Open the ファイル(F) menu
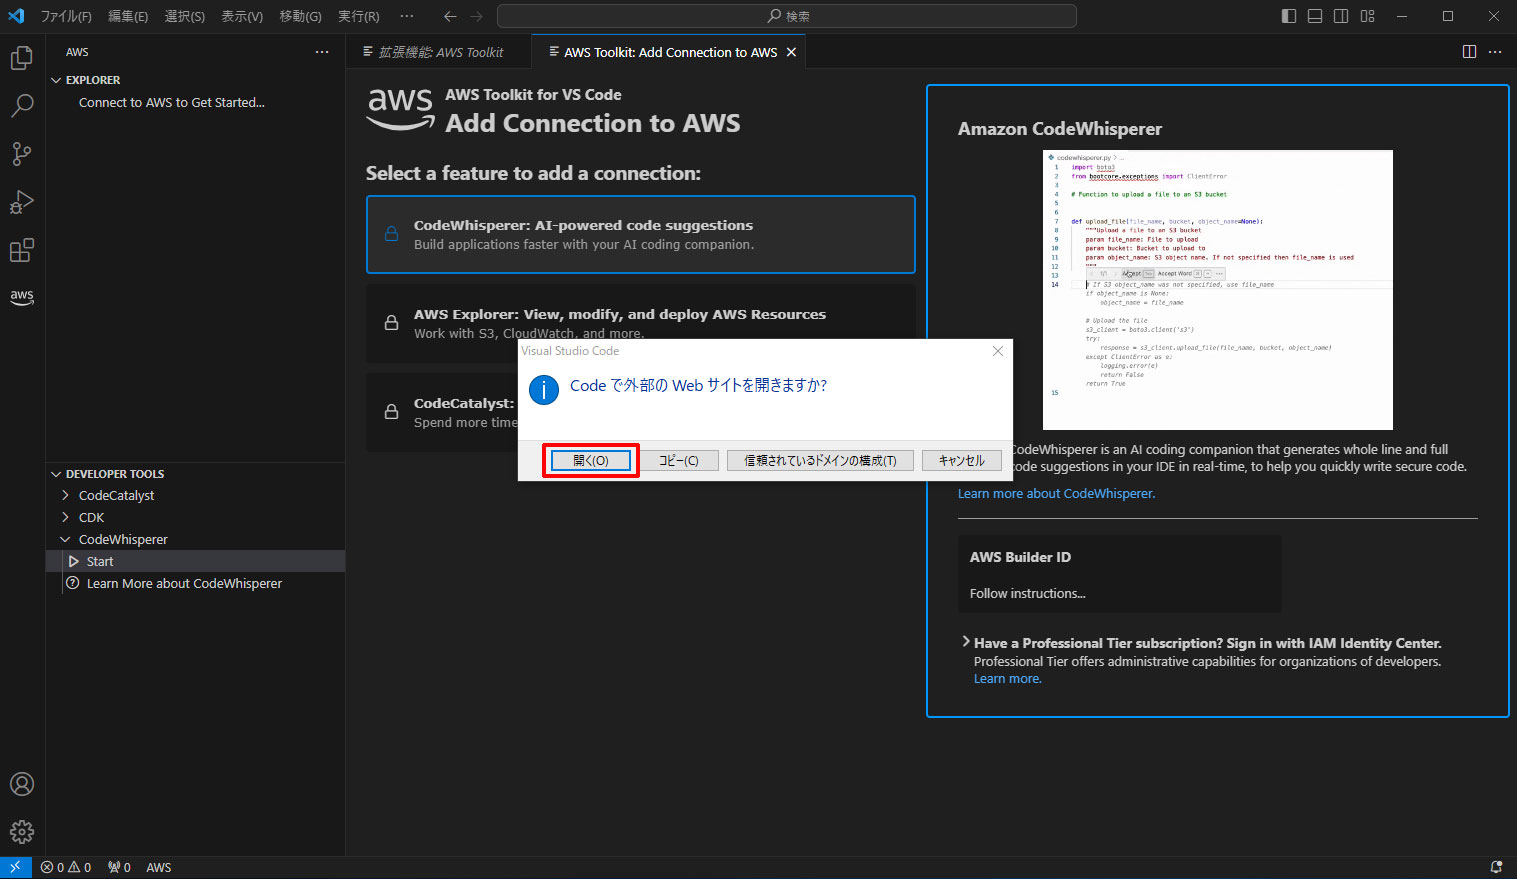 pos(66,16)
